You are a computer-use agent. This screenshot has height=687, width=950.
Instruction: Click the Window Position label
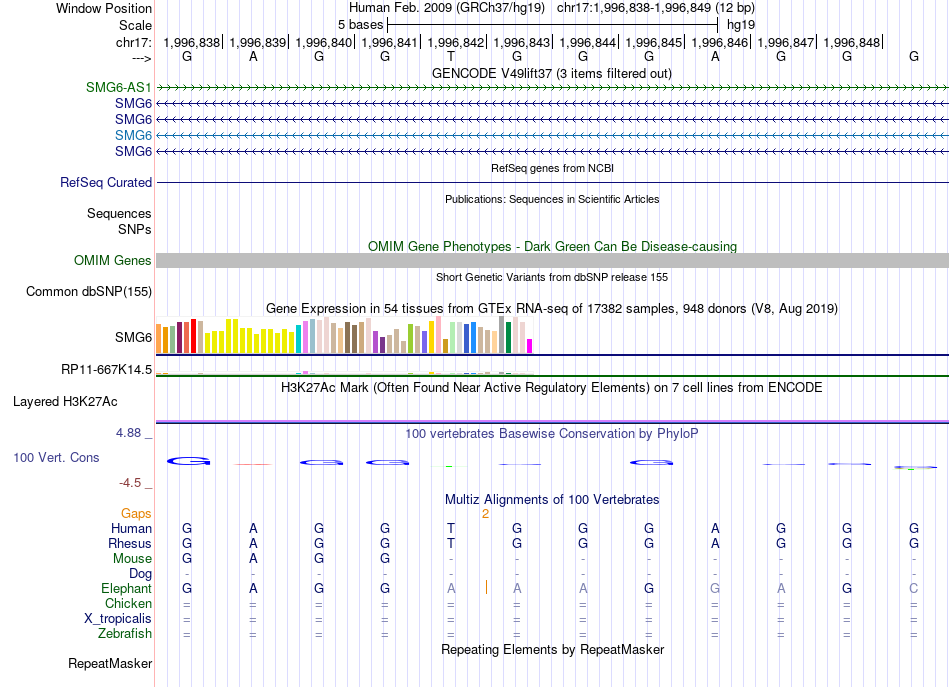click(104, 8)
